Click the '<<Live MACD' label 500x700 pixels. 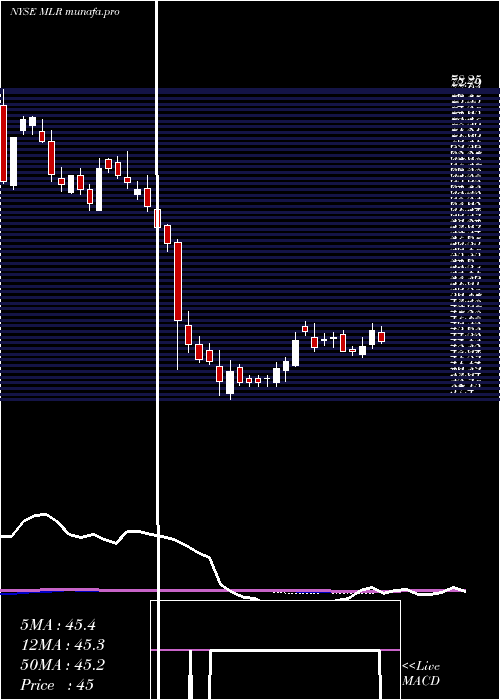click(x=421, y=673)
